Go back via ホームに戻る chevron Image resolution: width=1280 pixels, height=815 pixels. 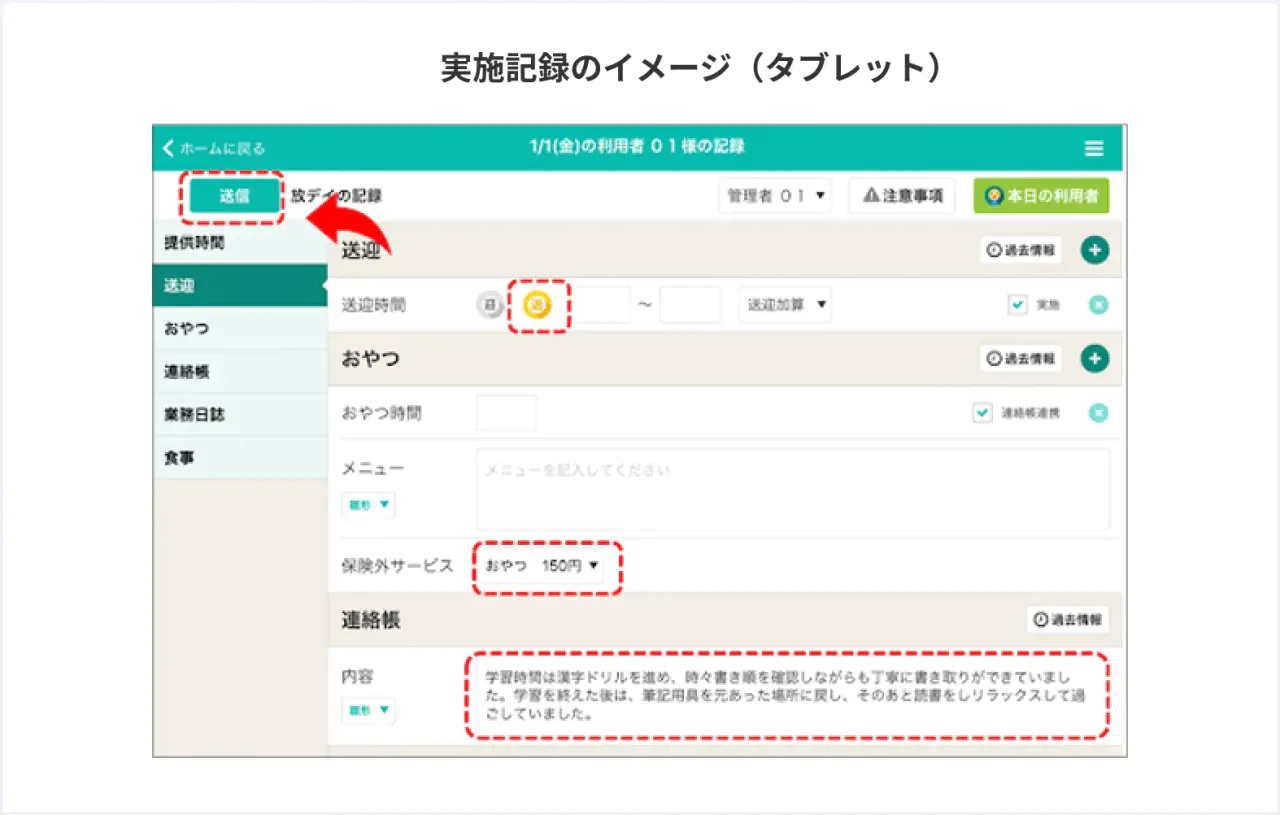point(214,148)
